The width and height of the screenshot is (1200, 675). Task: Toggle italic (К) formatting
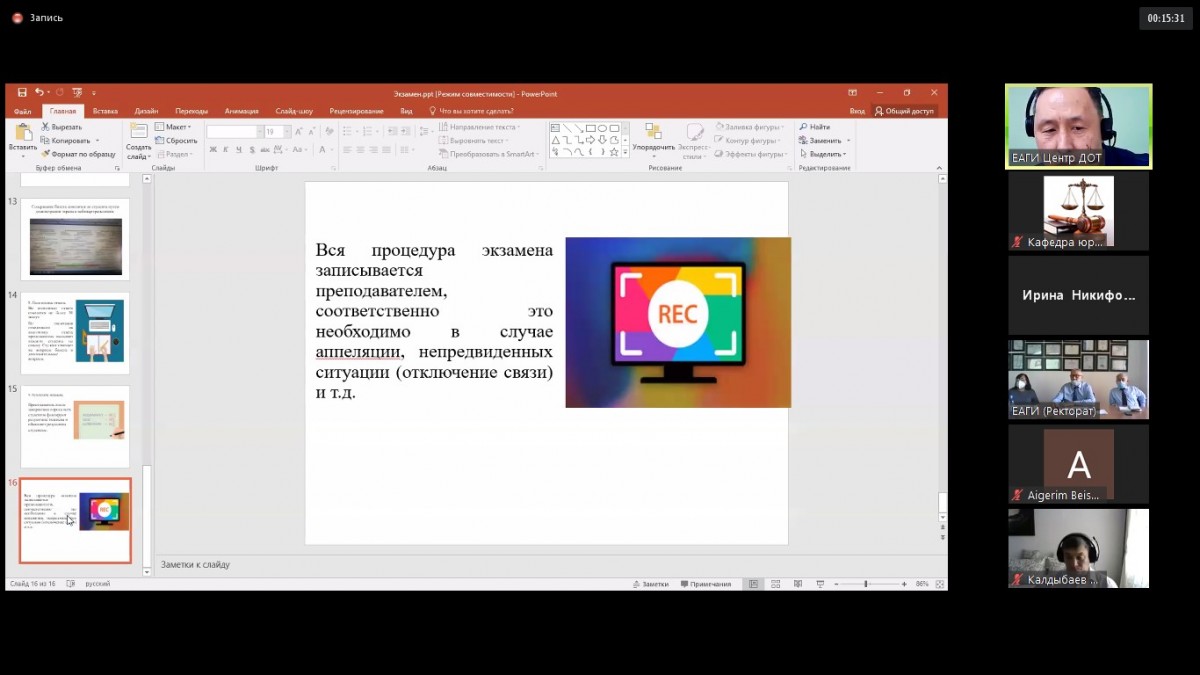pyautogui.click(x=226, y=150)
